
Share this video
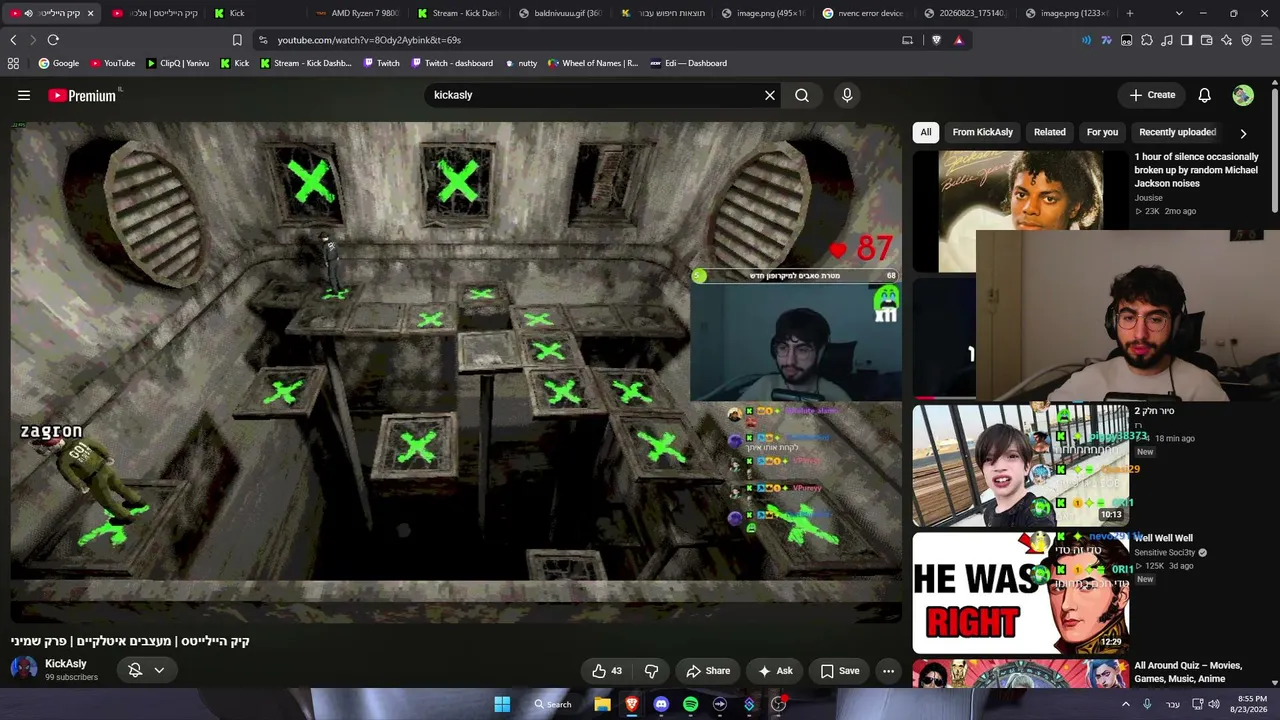pyautogui.click(x=708, y=671)
